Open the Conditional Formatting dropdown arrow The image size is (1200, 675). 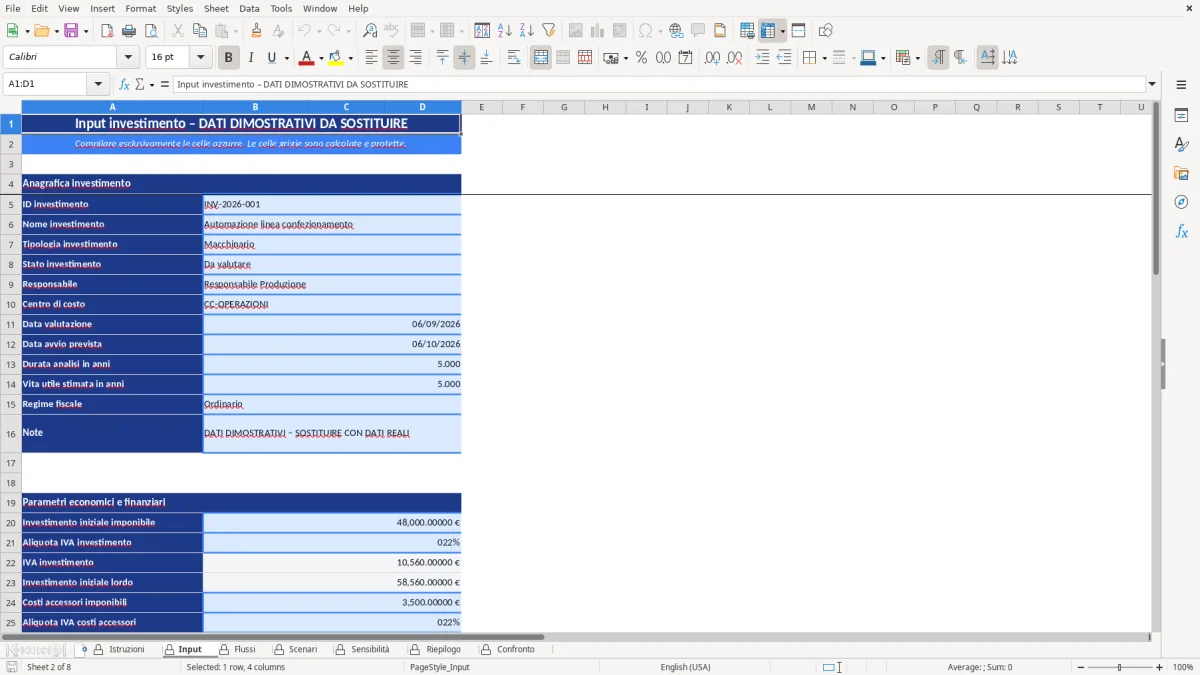[917, 58]
